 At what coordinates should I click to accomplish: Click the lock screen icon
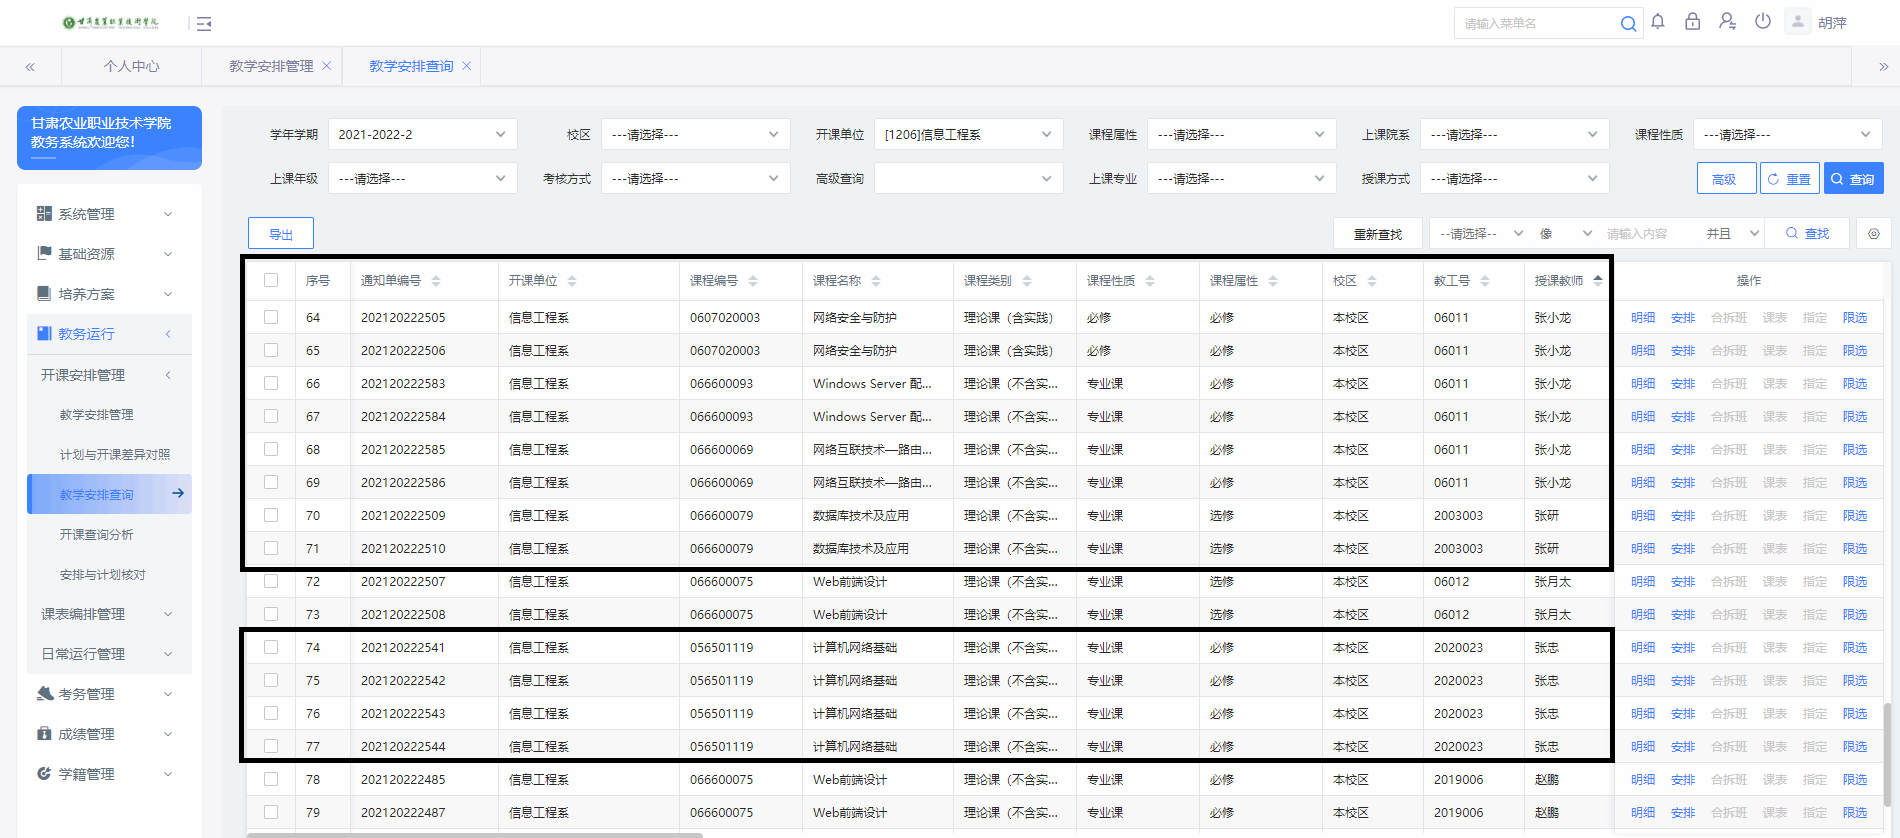(x=1692, y=22)
